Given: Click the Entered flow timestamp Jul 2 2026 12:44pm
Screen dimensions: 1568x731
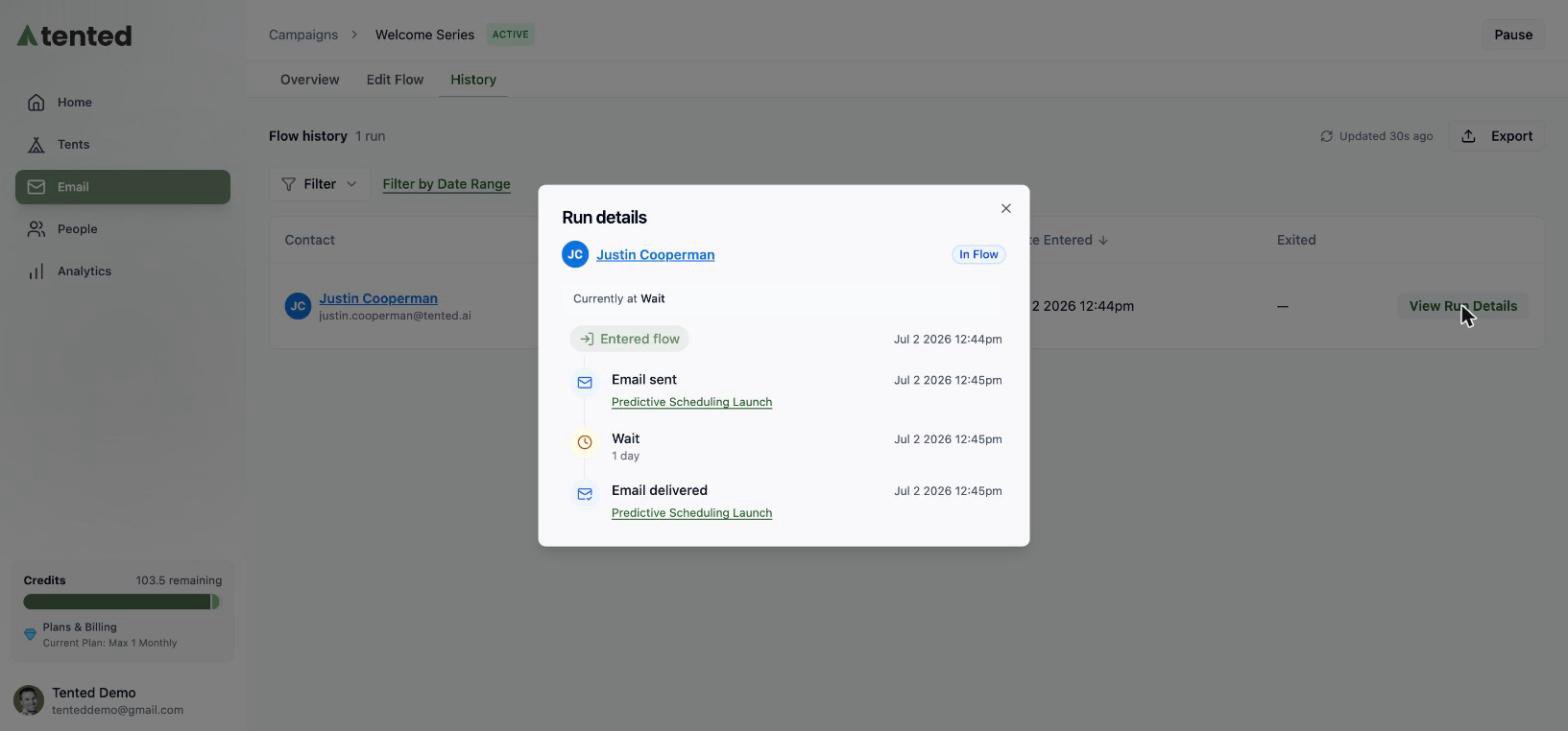Looking at the screenshot, I should 948,339.
